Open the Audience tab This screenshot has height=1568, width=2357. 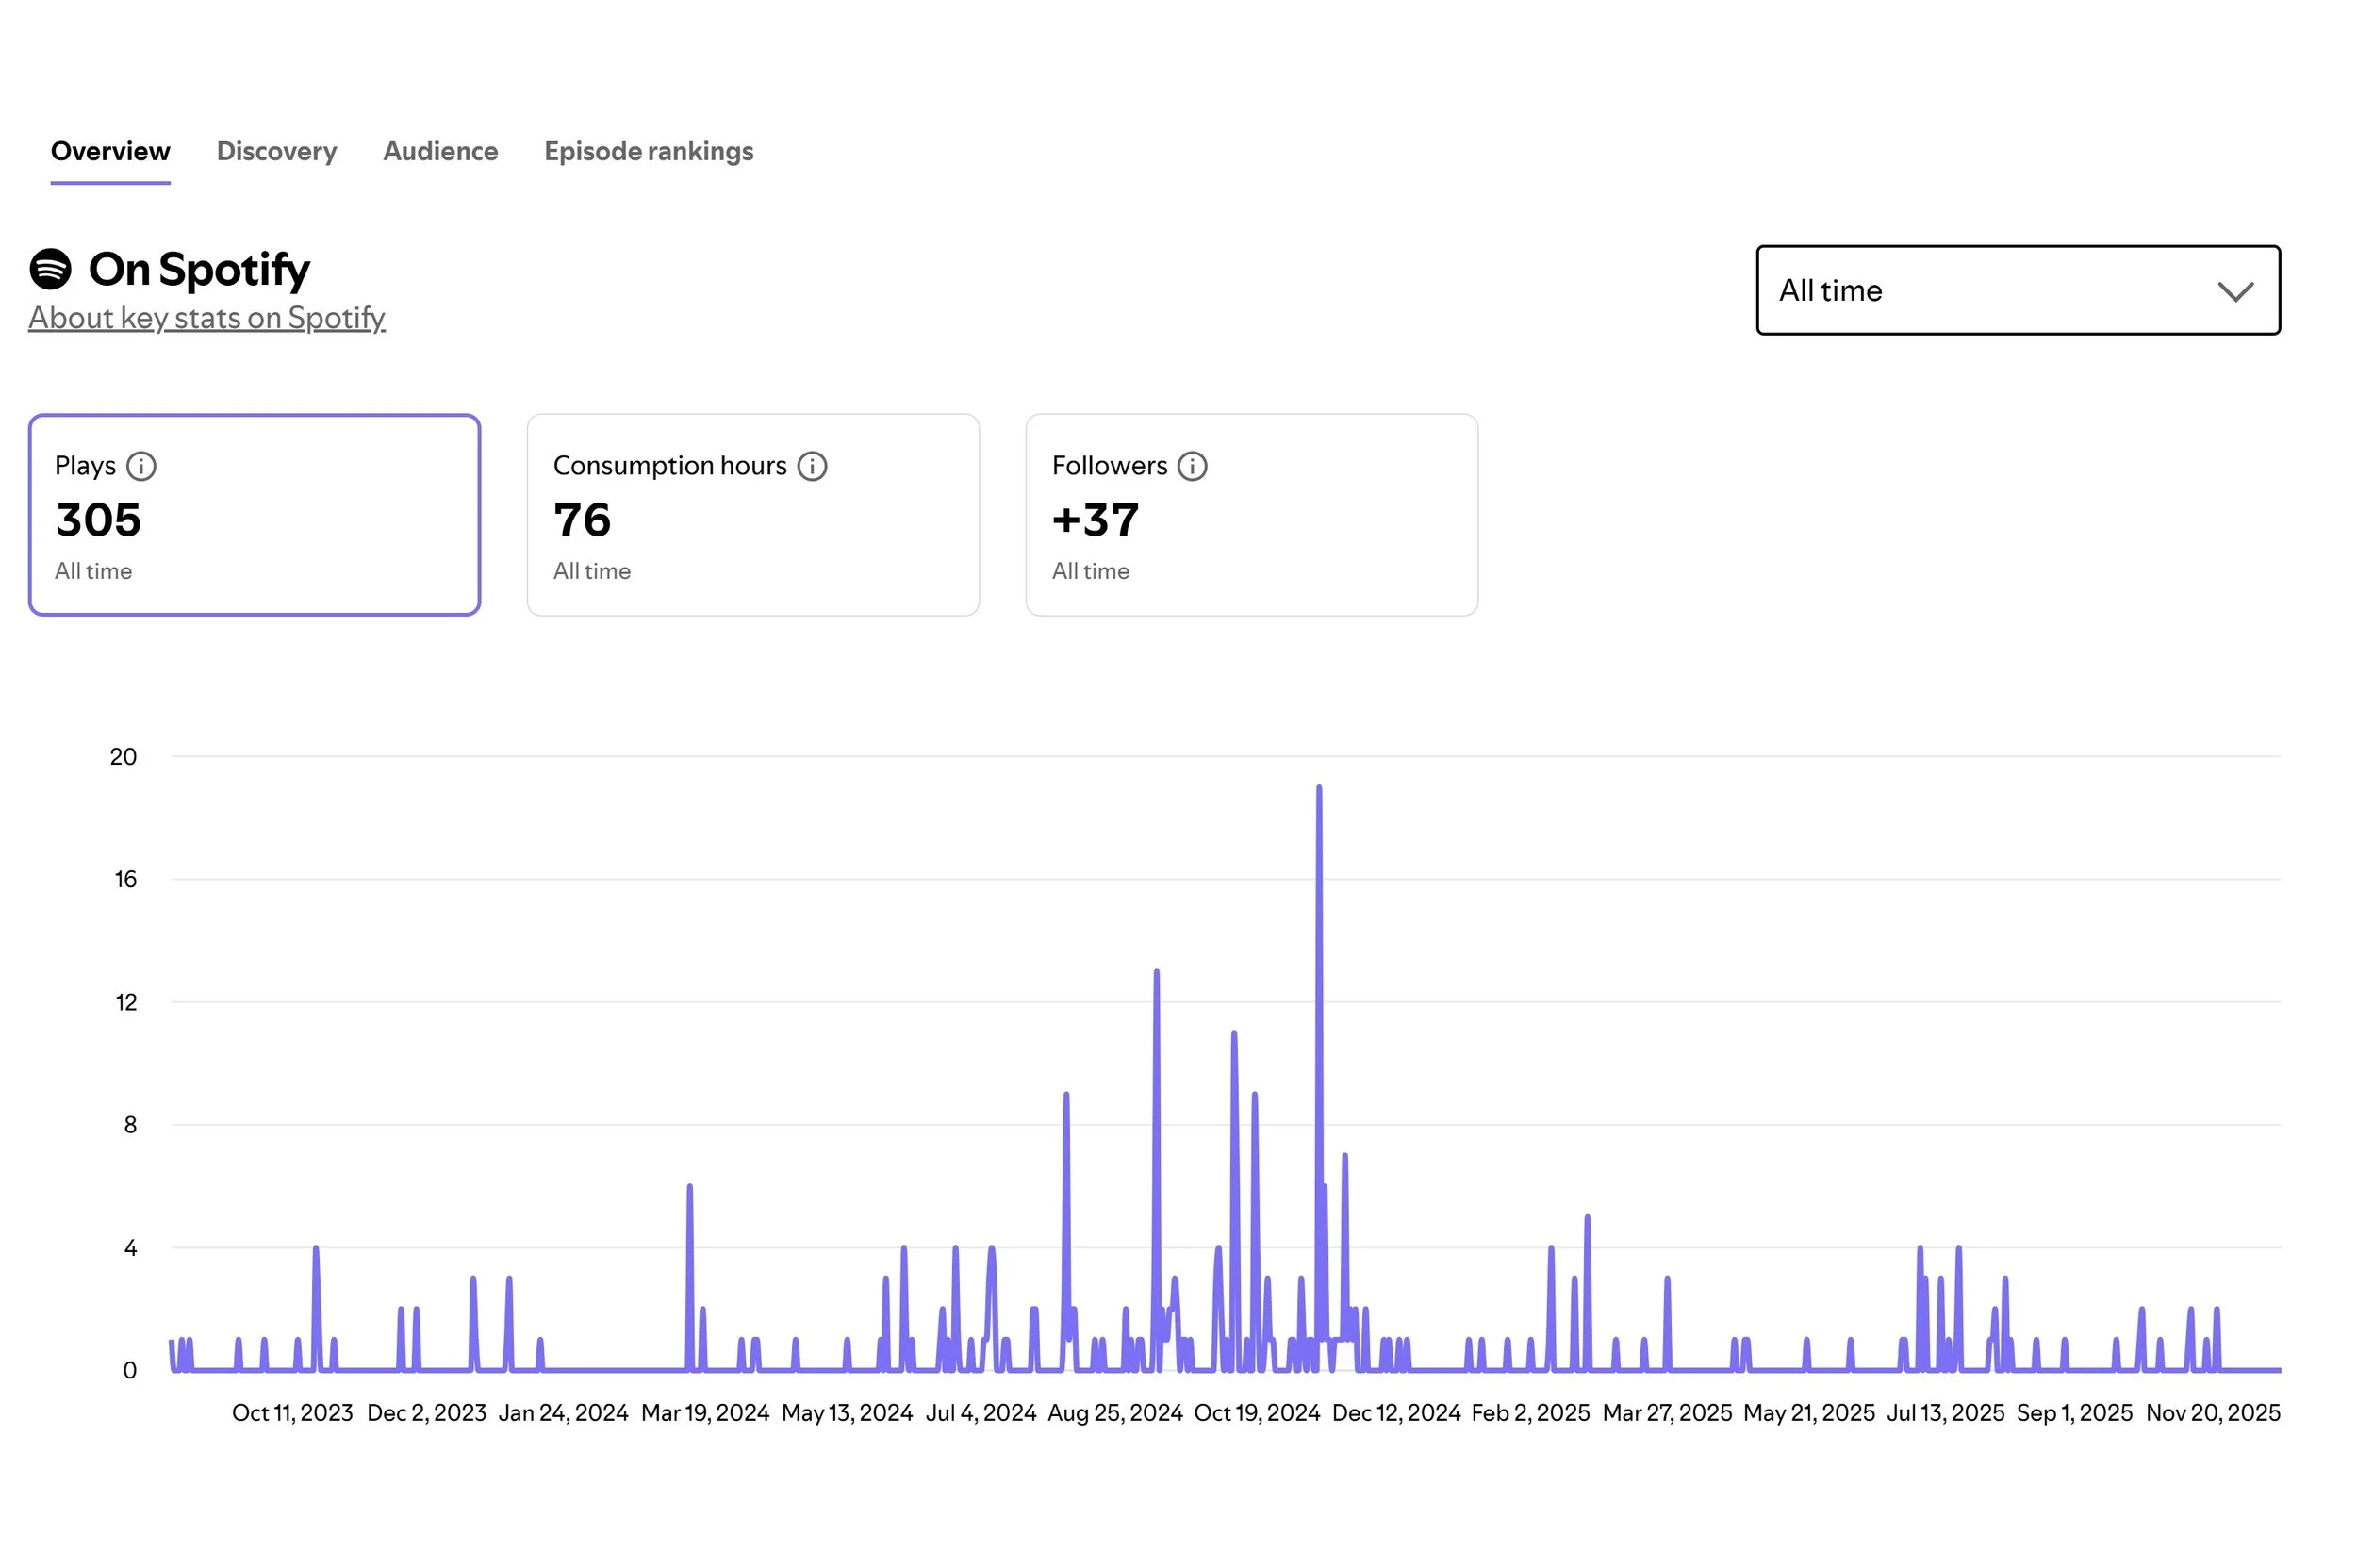click(x=440, y=151)
